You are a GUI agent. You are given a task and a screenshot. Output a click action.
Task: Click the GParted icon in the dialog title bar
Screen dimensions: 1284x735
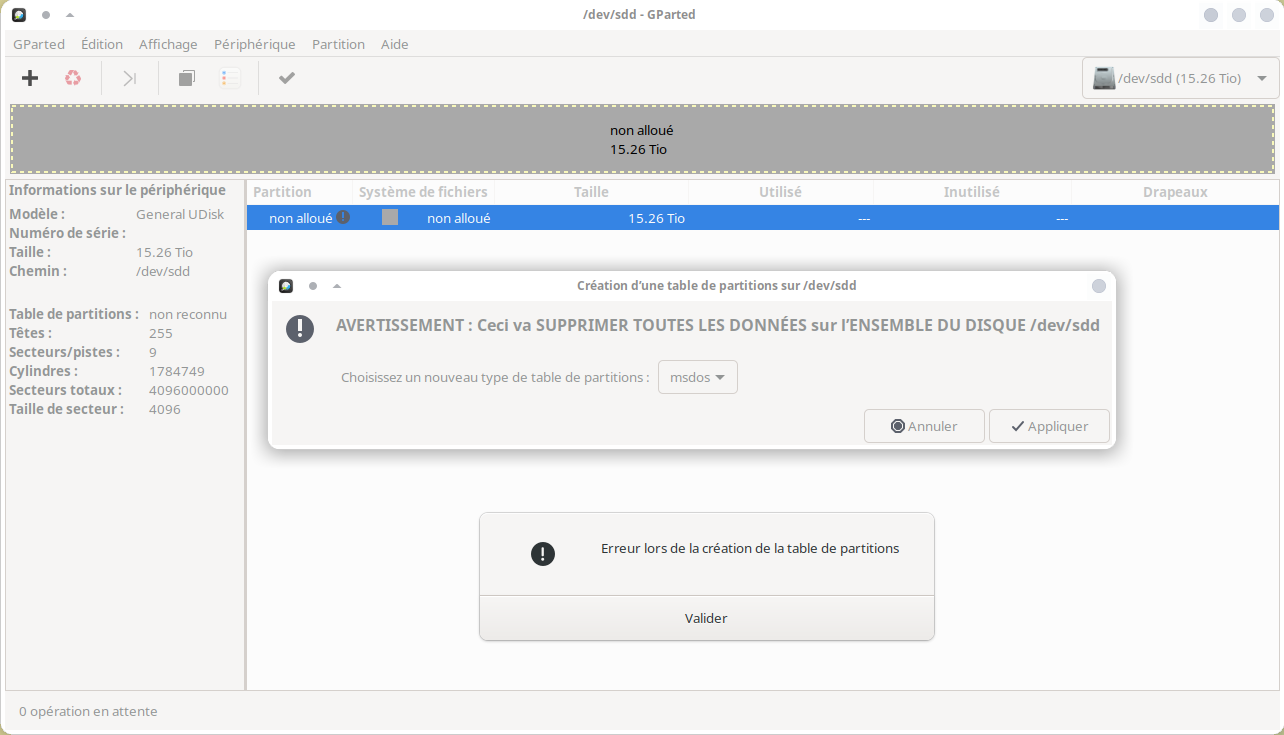click(x=286, y=286)
